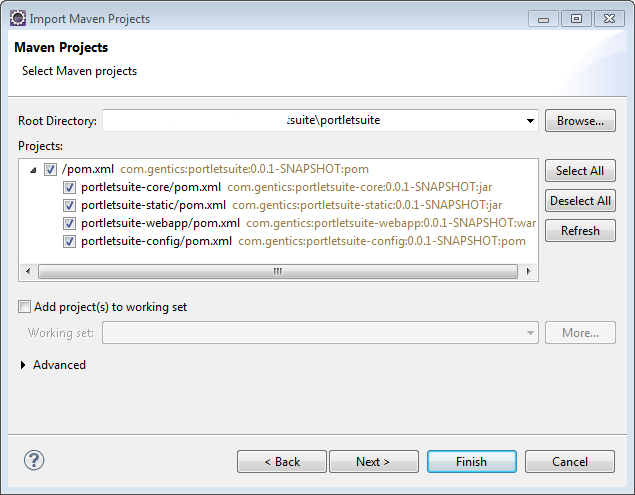Select the portletsuite-webapp/pom.xml row
Viewport: 635px width, 495px height.
[x=160, y=223]
